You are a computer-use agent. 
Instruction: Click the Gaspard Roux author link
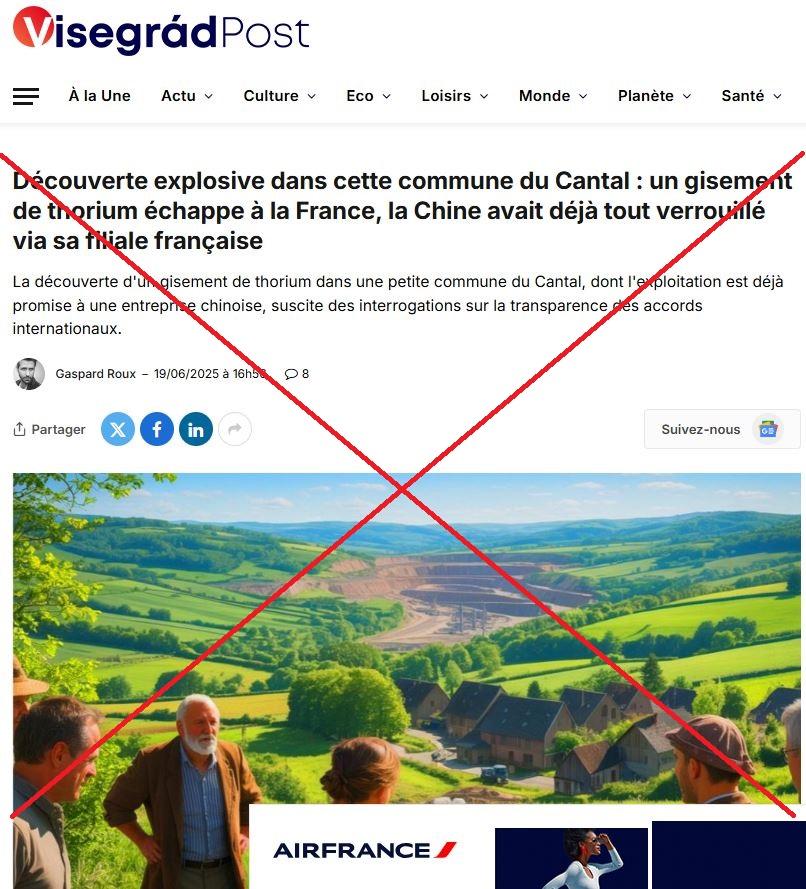coord(96,374)
